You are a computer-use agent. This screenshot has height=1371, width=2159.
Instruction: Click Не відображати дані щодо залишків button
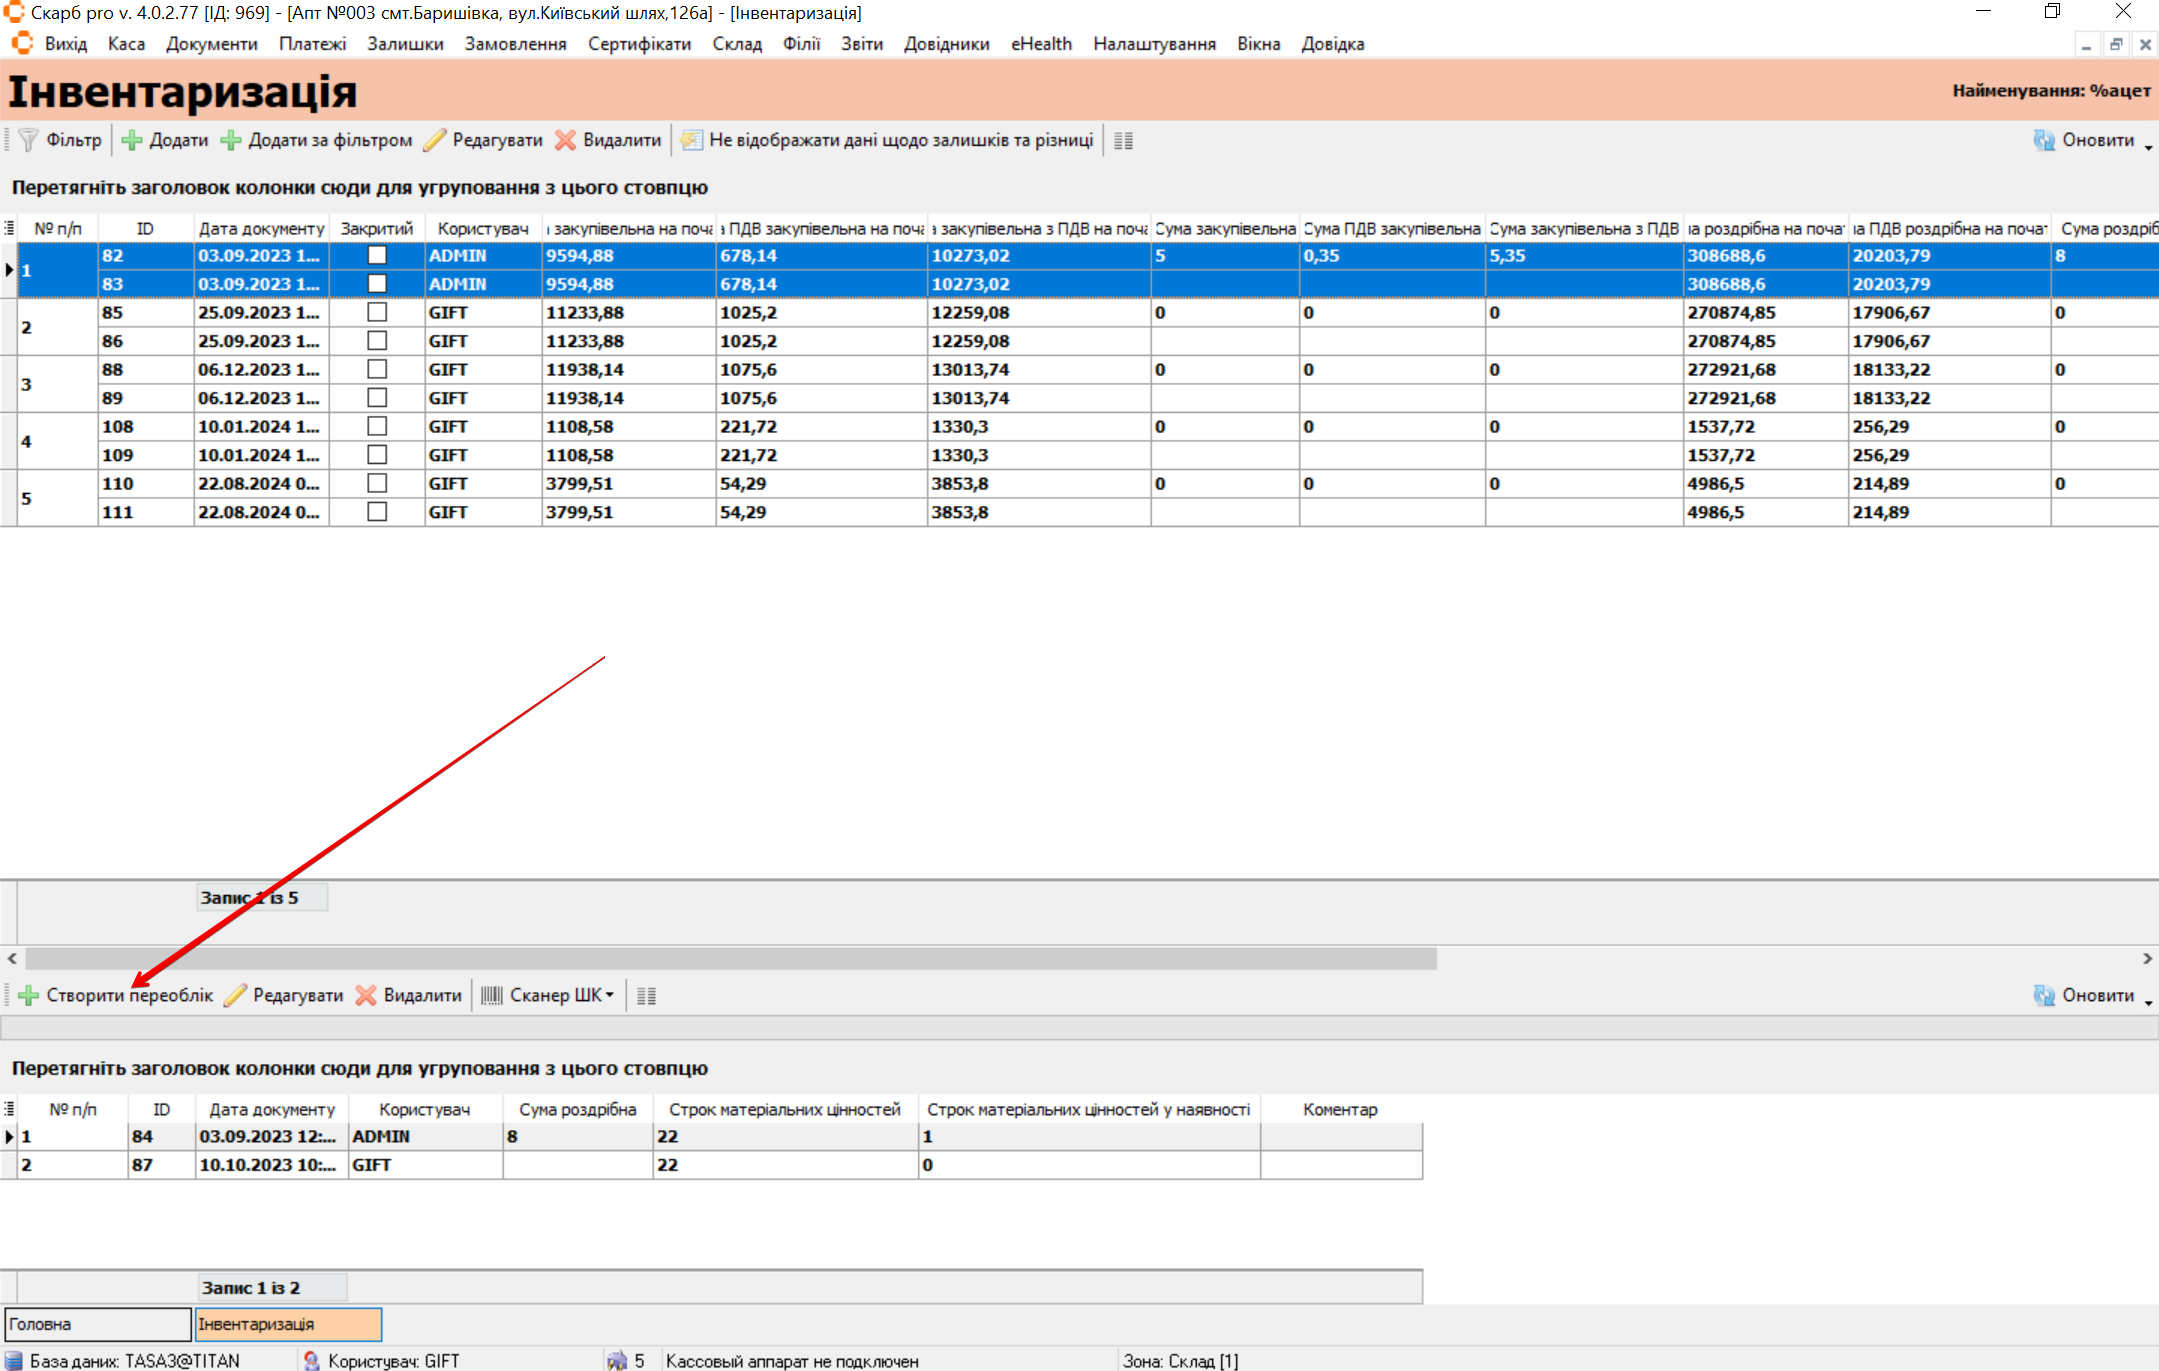pyautogui.click(x=888, y=140)
